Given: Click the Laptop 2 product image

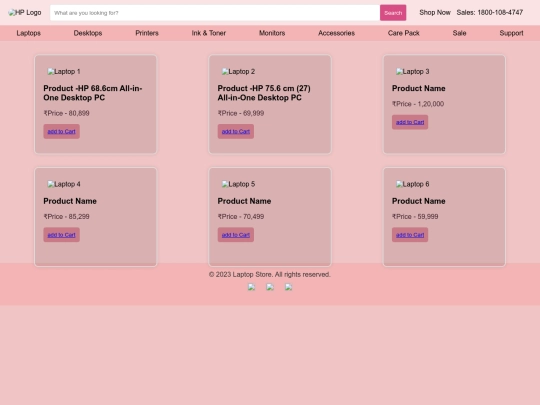Looking at the screenshot, I should coord(238,72).
